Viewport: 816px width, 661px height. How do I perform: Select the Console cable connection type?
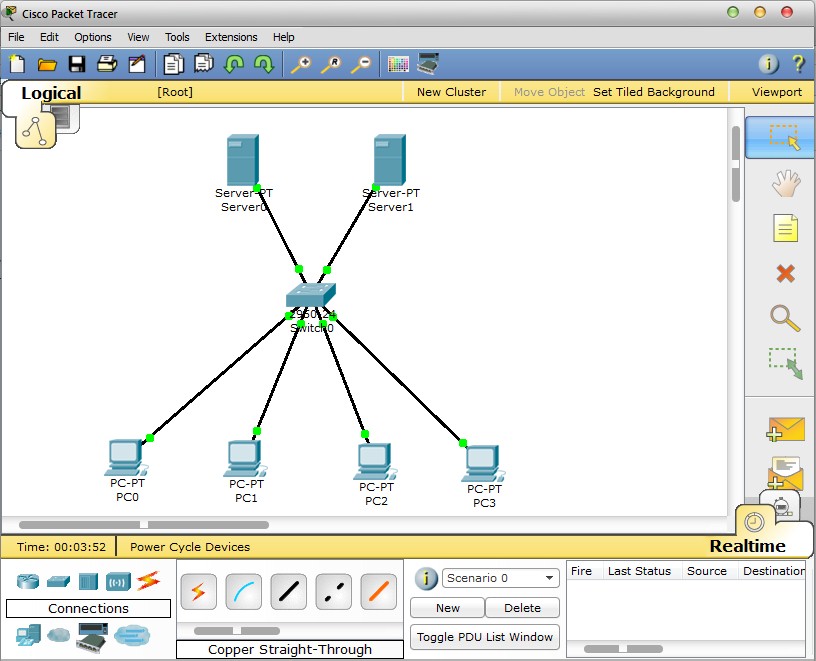pyautogui.click(x=243, y=592)
